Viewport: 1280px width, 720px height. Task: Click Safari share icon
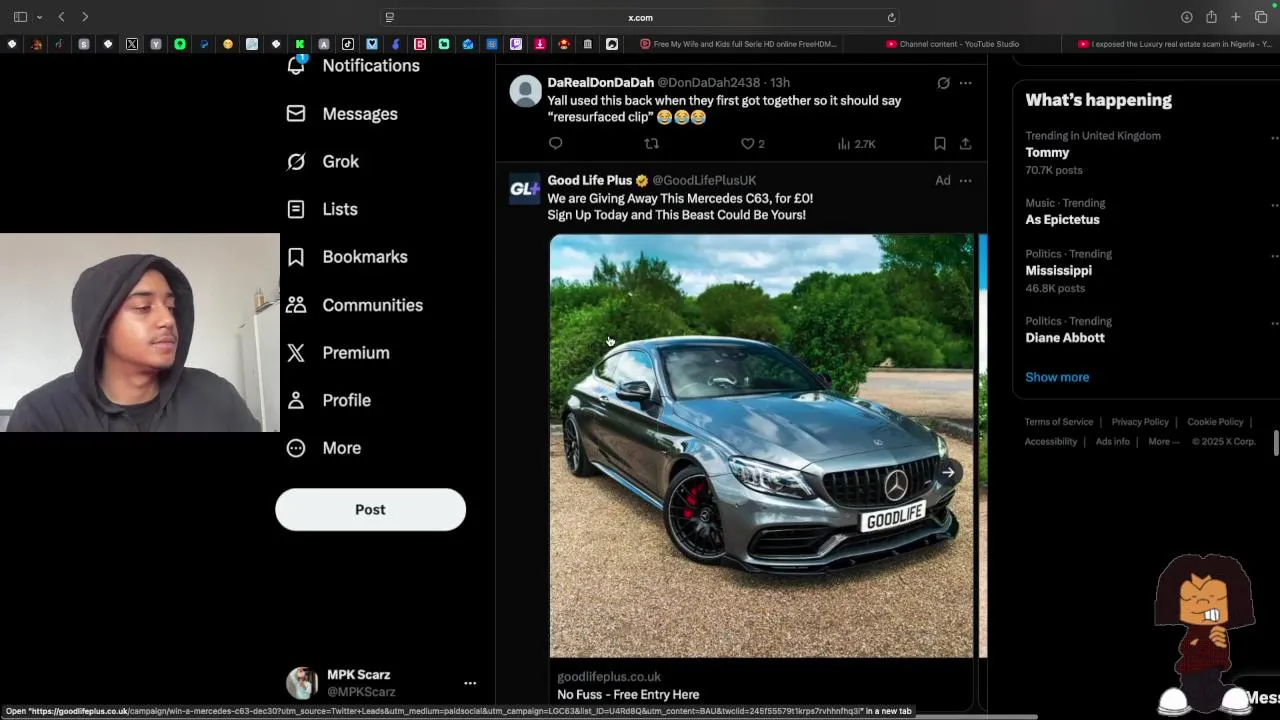1211,17
